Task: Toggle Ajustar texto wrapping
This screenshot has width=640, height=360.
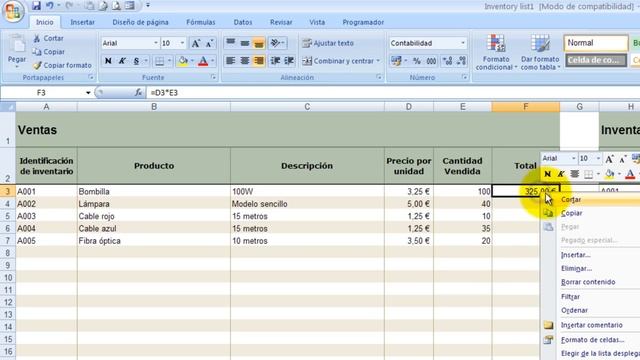Action: coord(328,43)
